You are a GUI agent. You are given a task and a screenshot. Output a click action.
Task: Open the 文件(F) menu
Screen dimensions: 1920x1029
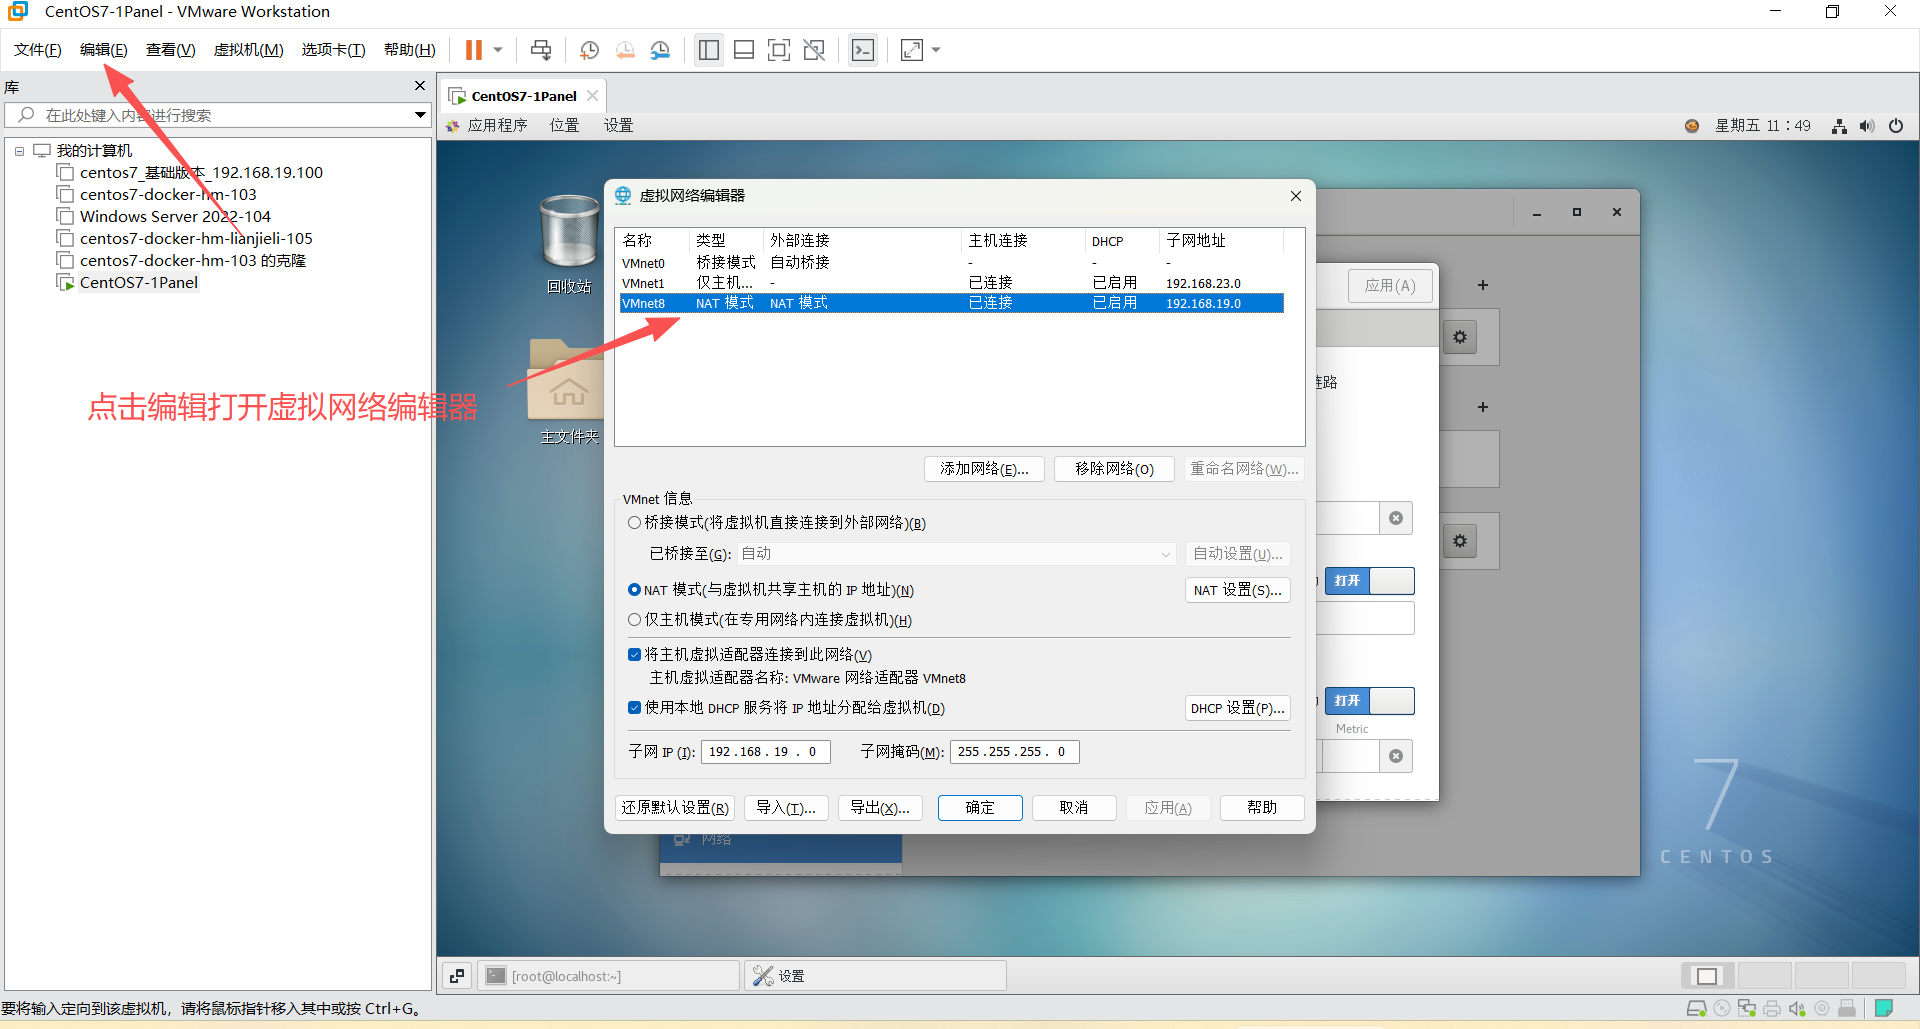point(38,50)
